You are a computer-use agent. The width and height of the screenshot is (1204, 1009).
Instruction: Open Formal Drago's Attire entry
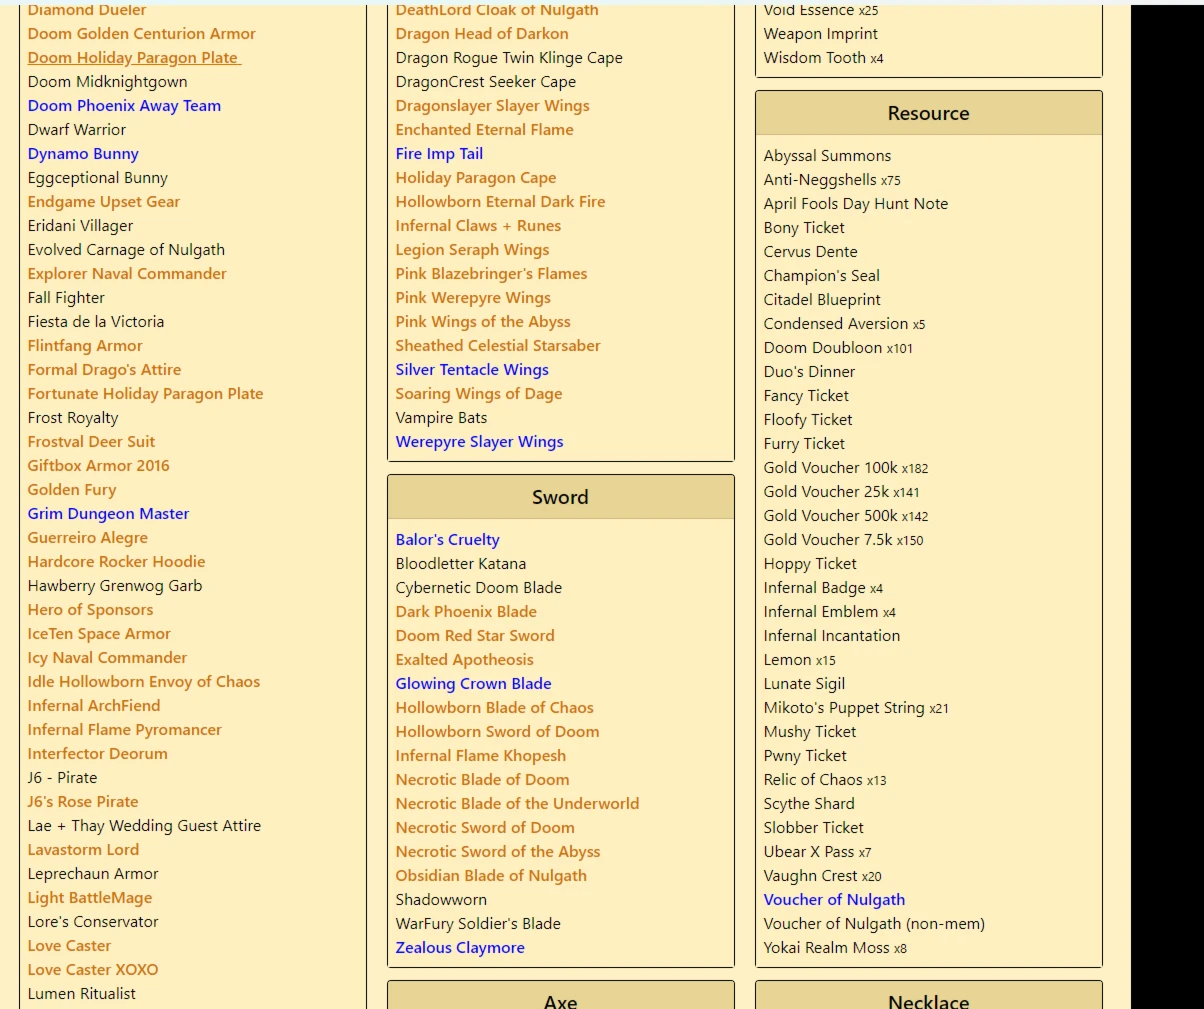[x=104, y=370]
